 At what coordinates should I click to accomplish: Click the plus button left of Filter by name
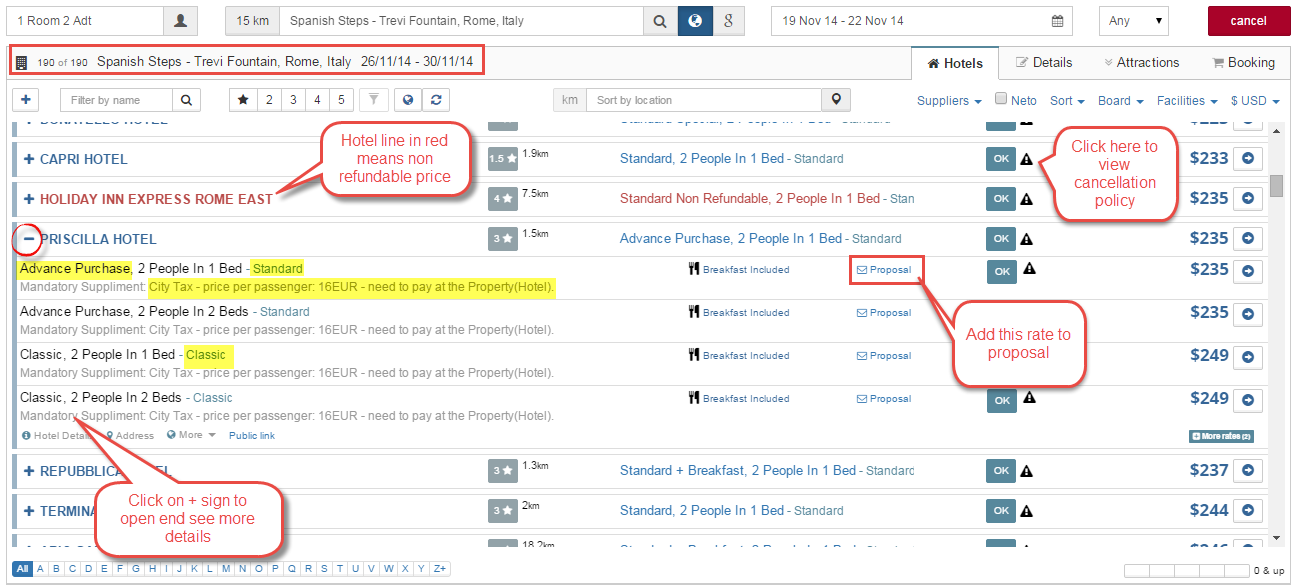tap(26, 100)
